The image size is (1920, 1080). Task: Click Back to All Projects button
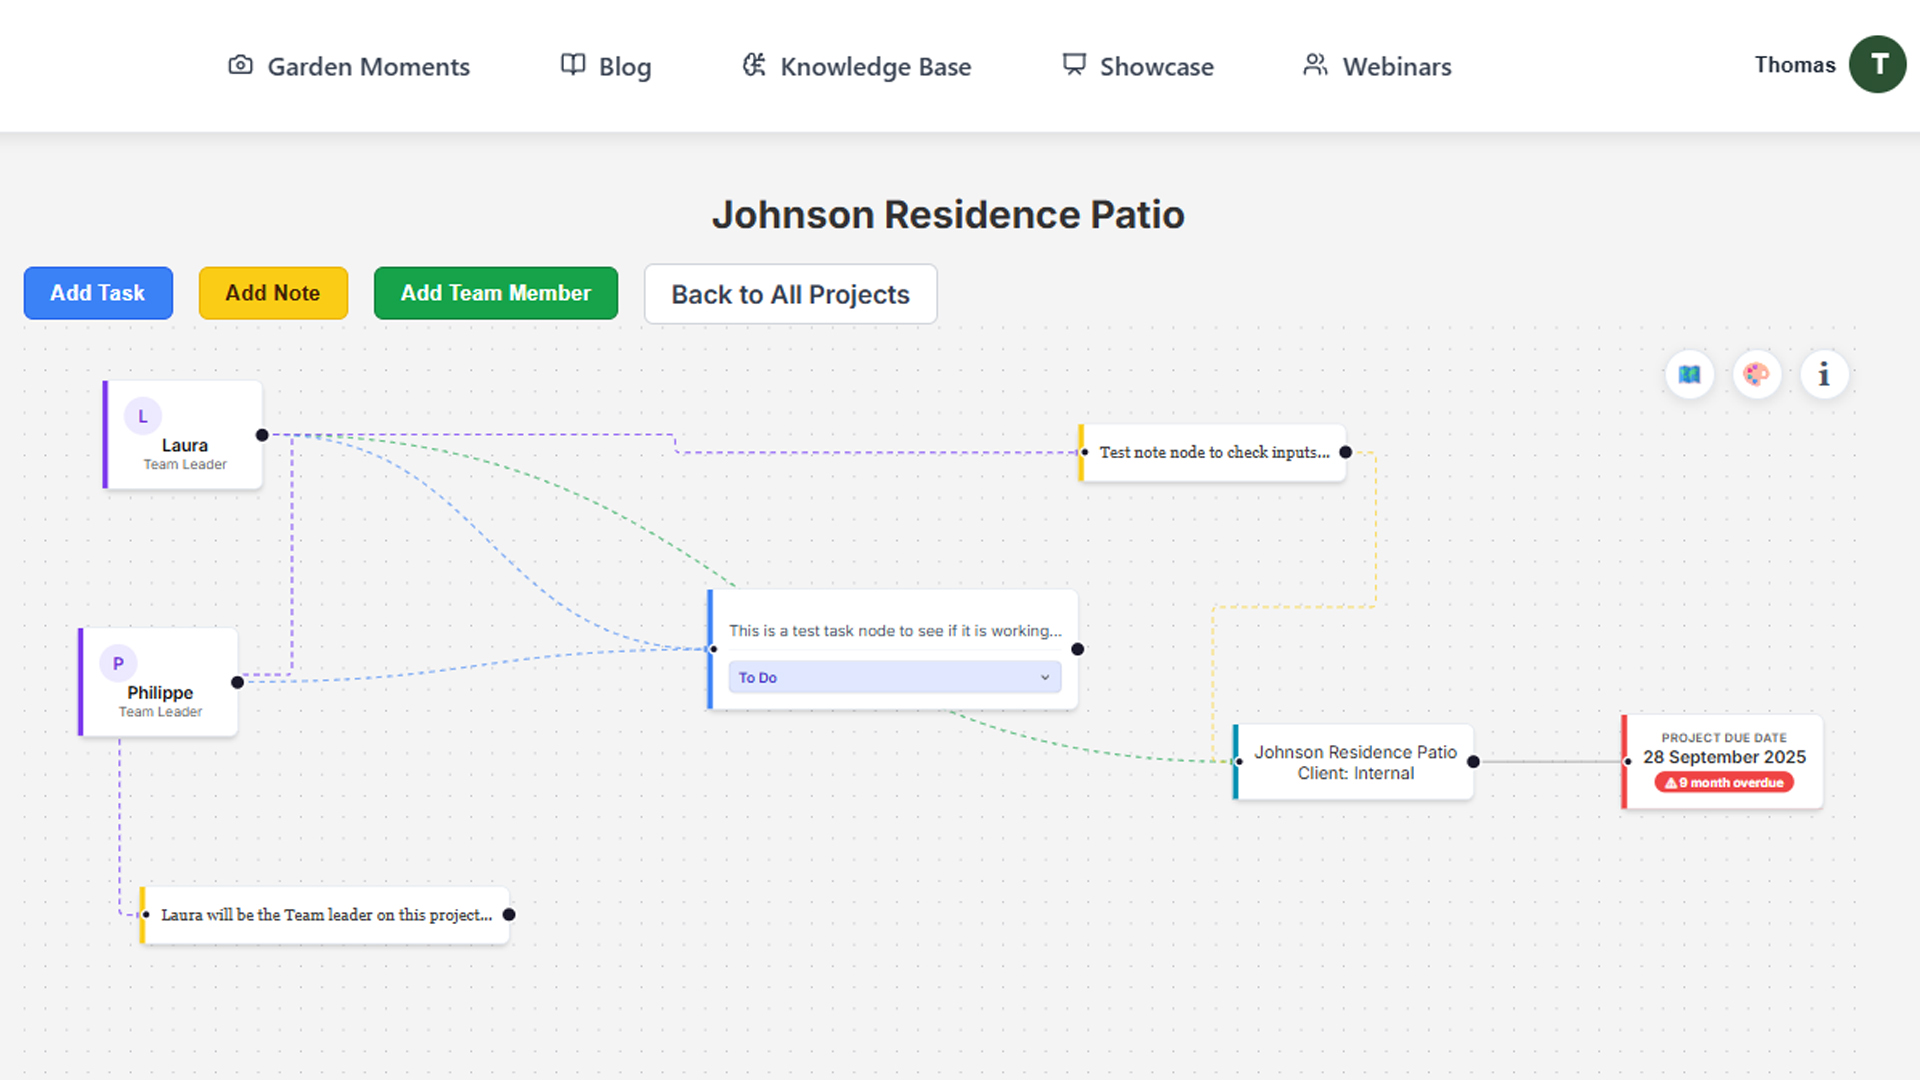click(x=790, y=294)
